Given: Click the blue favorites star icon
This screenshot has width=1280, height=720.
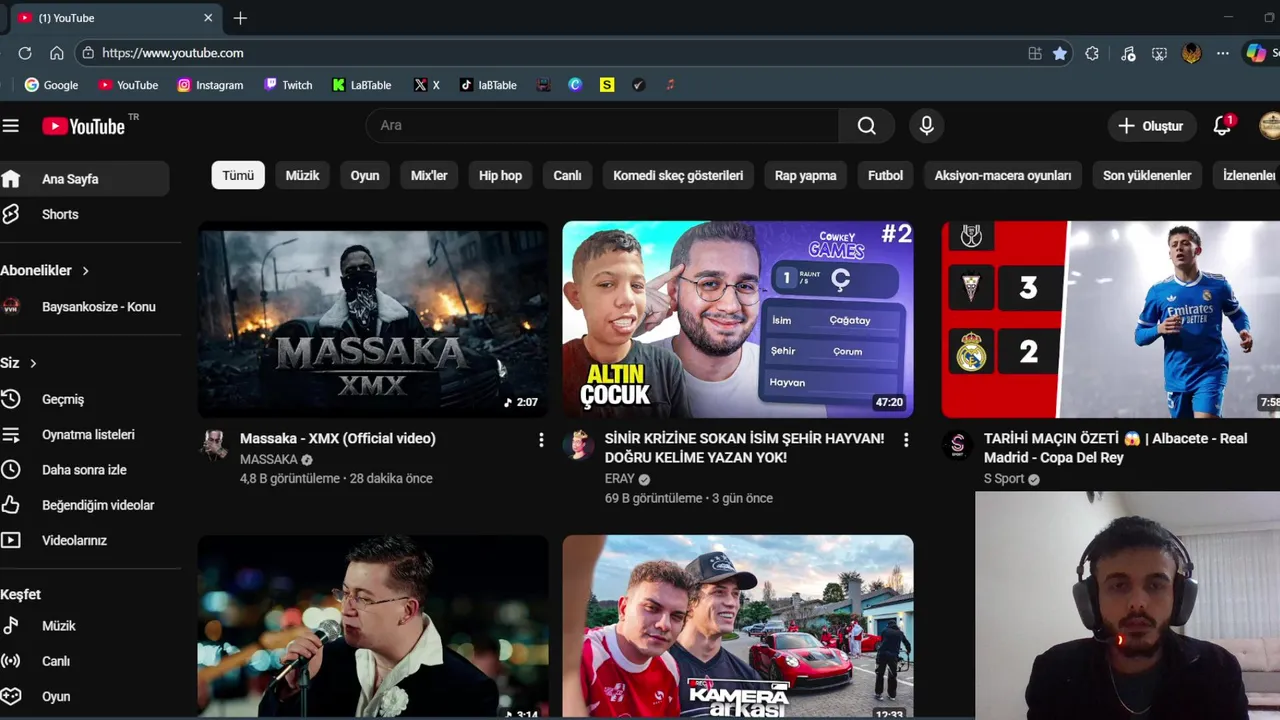Looking at the screenshot, I should (1060, 54).
